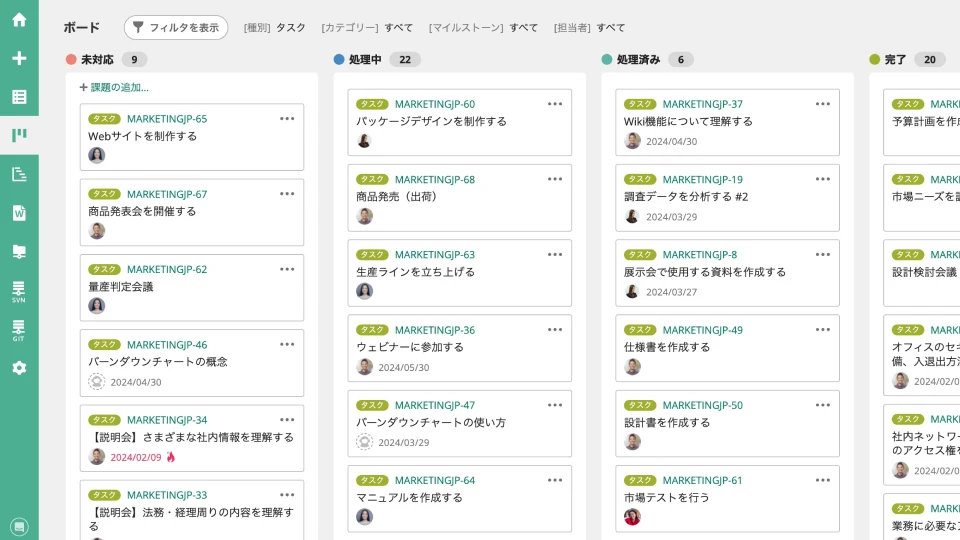960x540 pixels.
Task: Open three-dot menu on MARKETINGJP-37 card
Action: click(x=823, y=104)
